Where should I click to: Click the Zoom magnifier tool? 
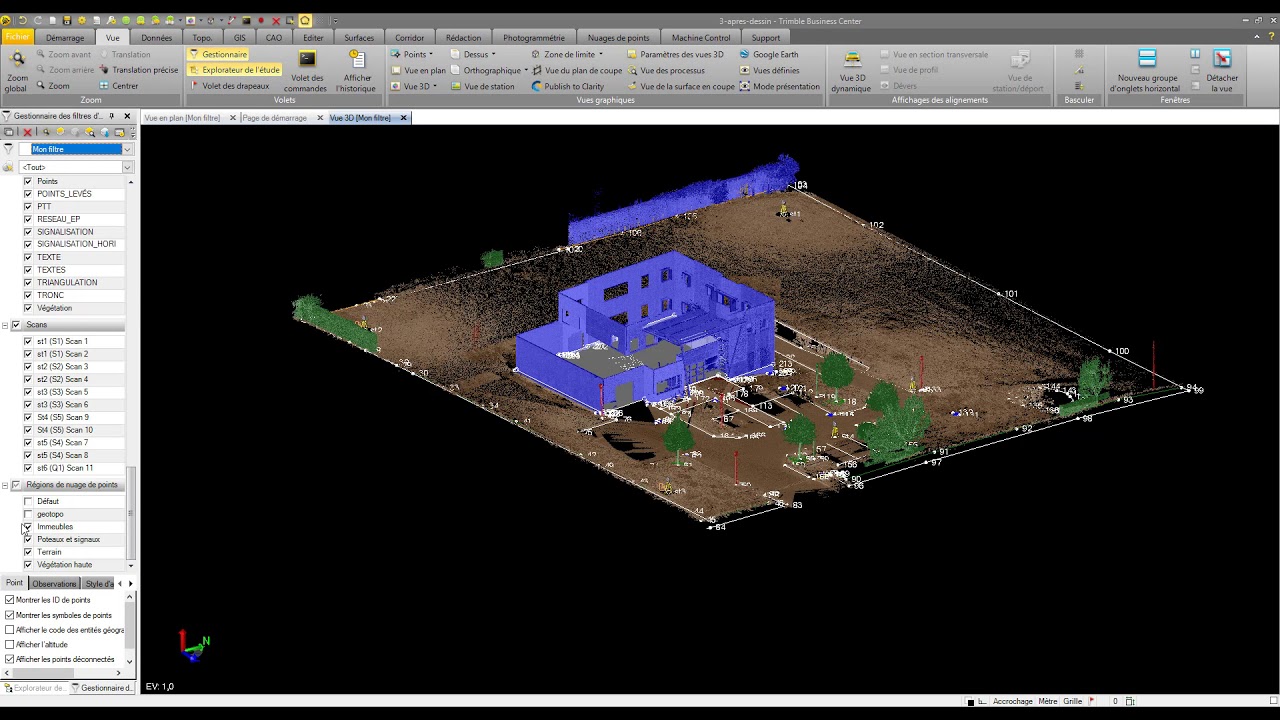(53, 86)
